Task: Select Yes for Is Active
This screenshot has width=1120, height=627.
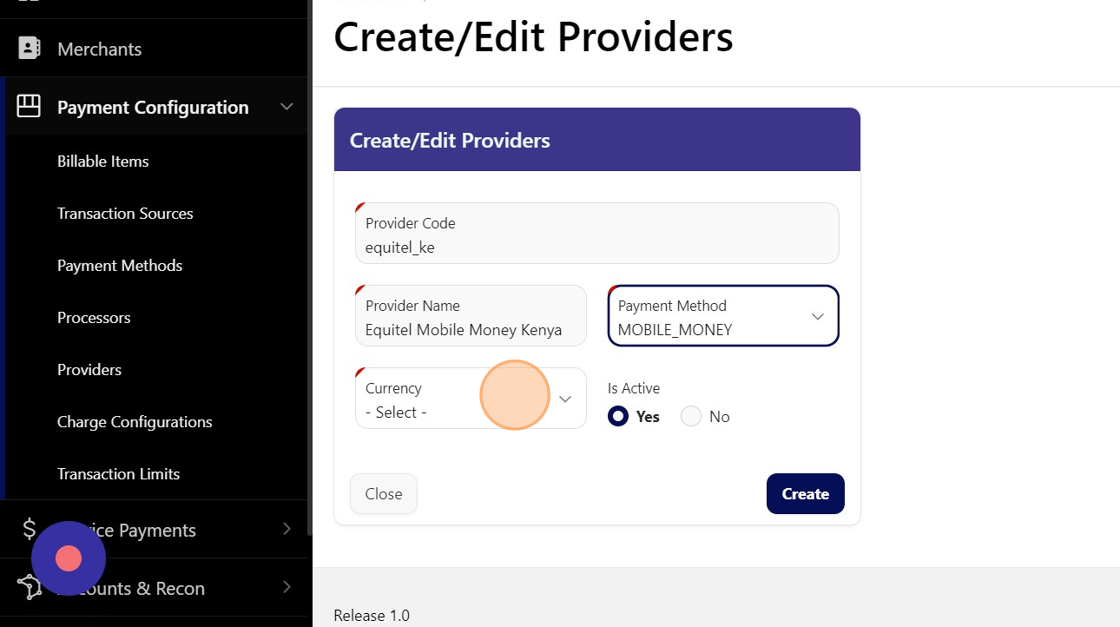Action: pyautogui.click(x=618, y=416)
